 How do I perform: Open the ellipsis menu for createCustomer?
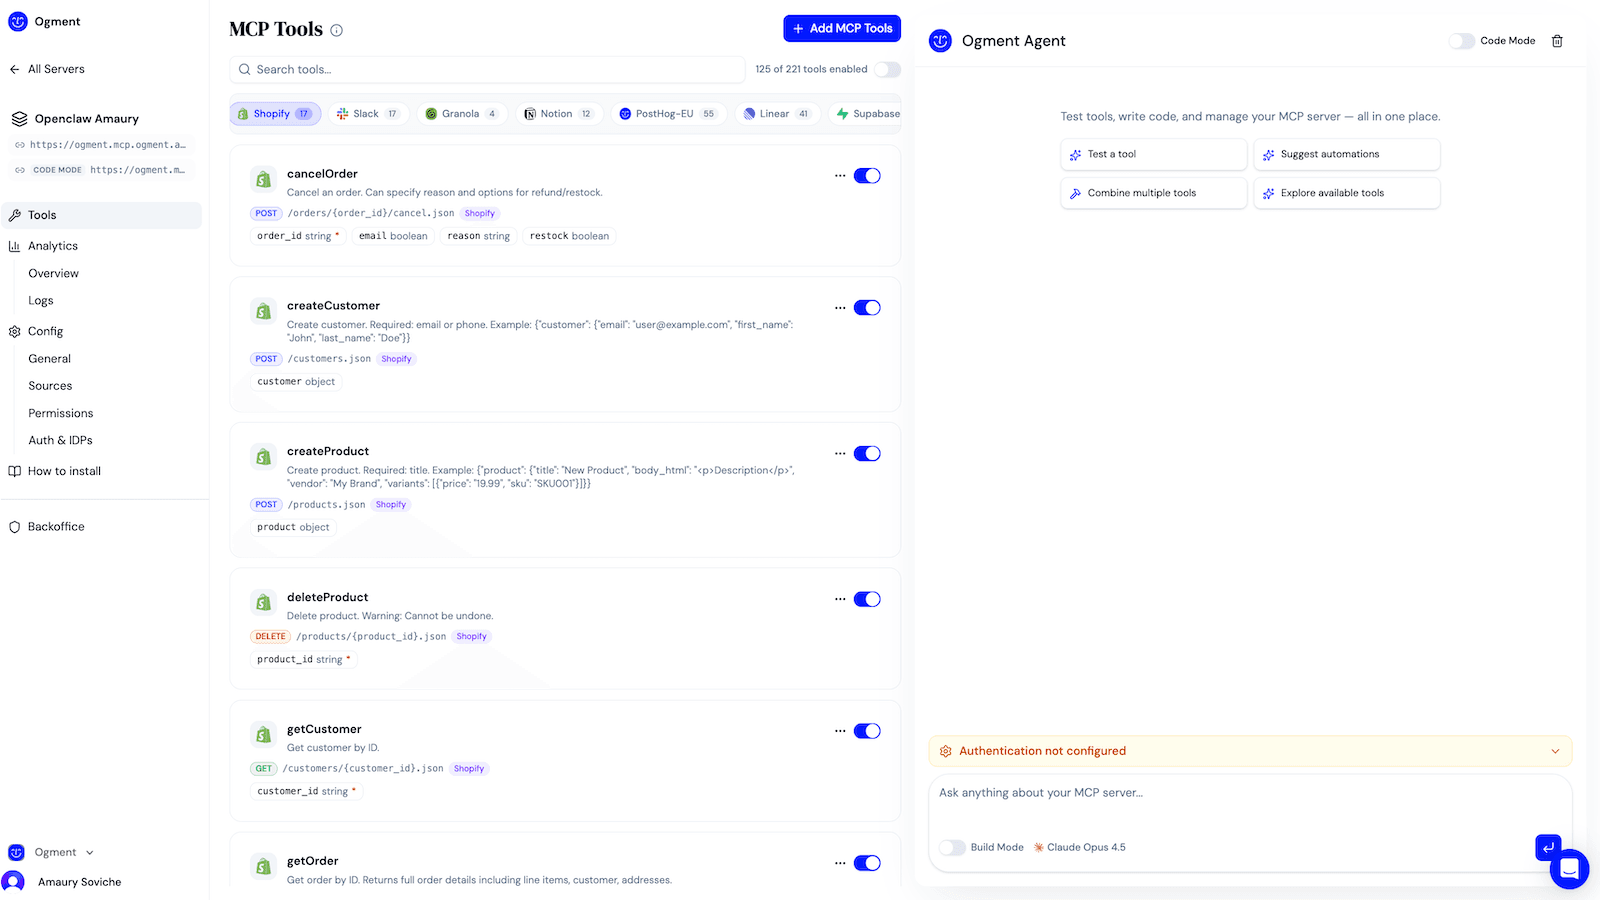coord(840,308)
